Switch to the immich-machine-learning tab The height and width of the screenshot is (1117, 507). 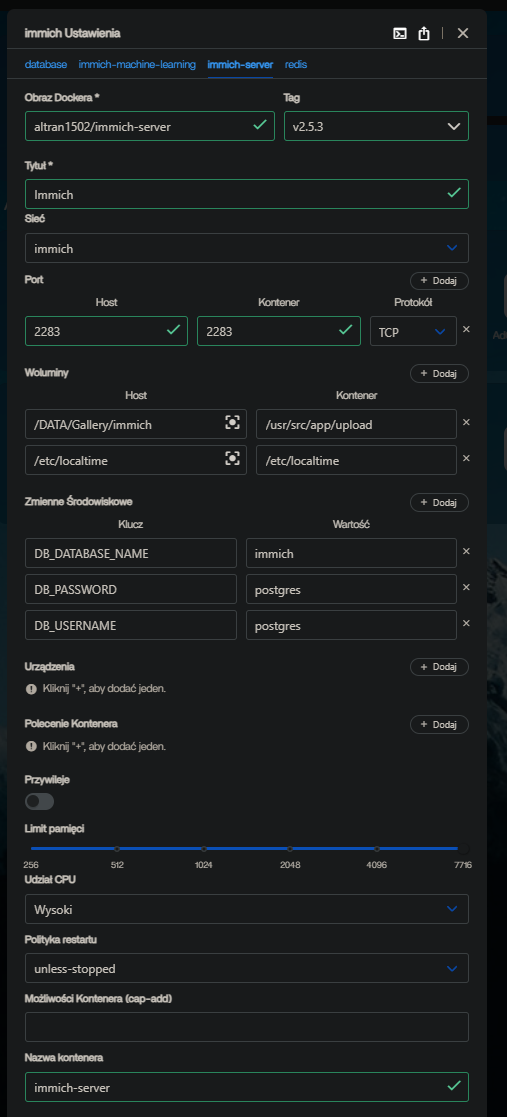[137, 64]
